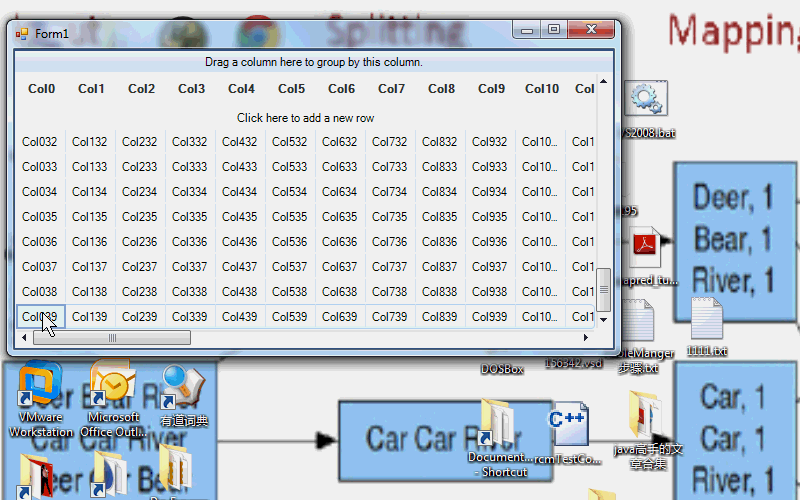Select cell Col237

click(x=139, y=266)
